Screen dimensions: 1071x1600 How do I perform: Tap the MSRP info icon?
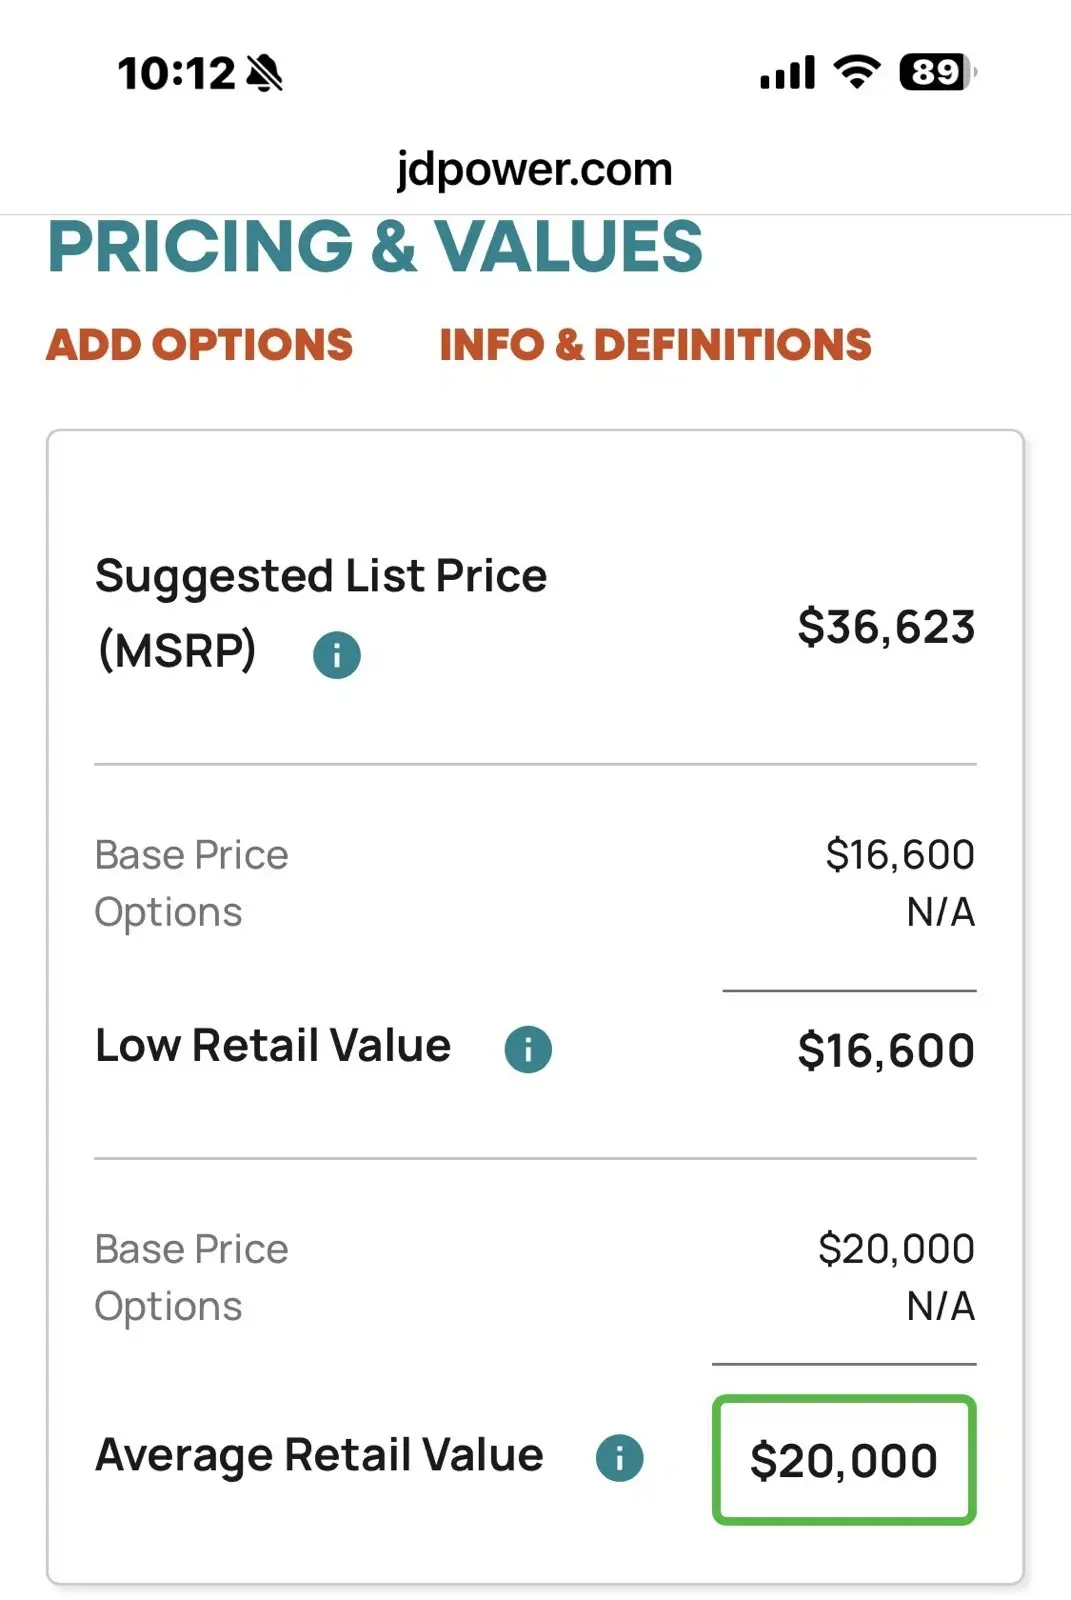(x=336, y=655)
